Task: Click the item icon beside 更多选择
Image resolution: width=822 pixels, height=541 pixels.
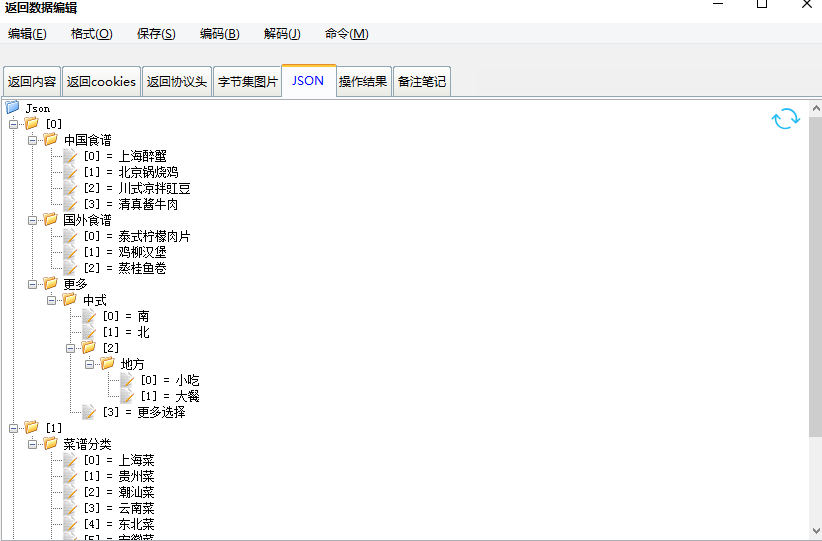Action: coord(89,412)
